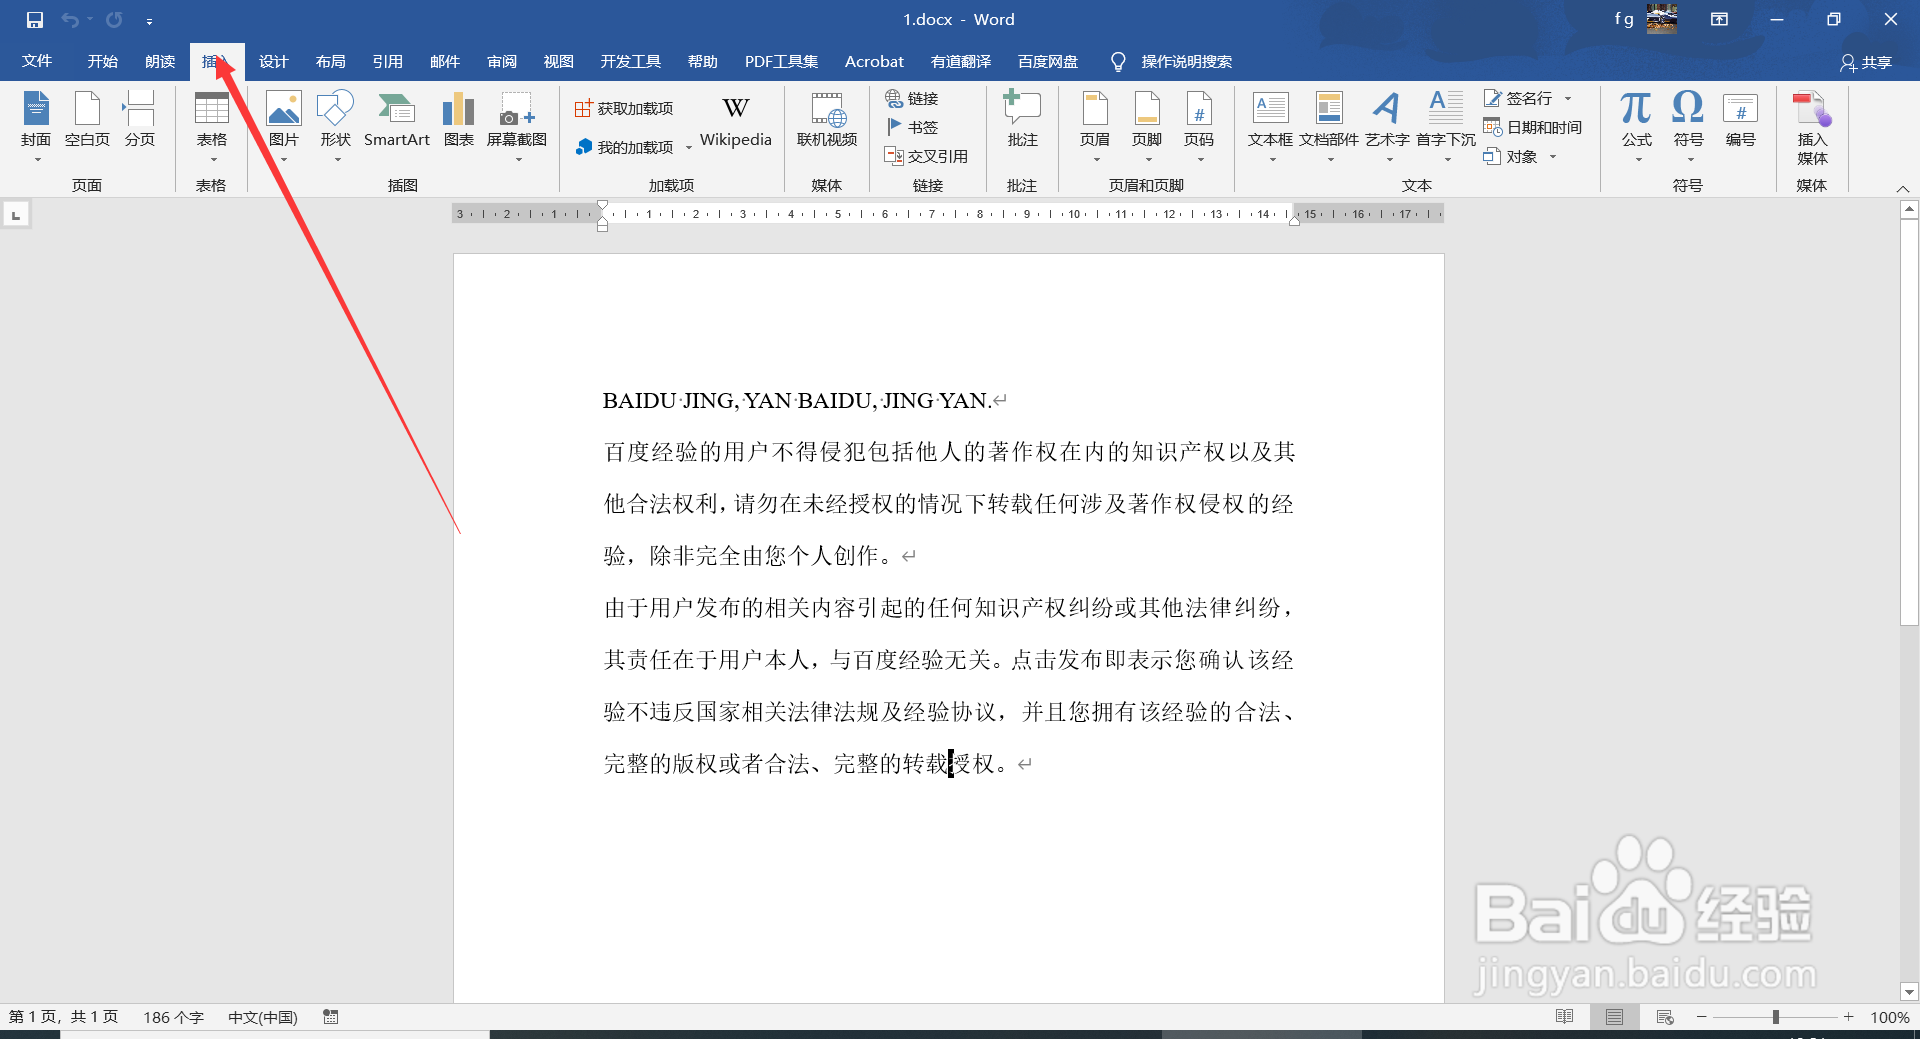This screenshot has height=1039, width=1920.
Task: Click the tab stop selector
Action: coord(16,215)
